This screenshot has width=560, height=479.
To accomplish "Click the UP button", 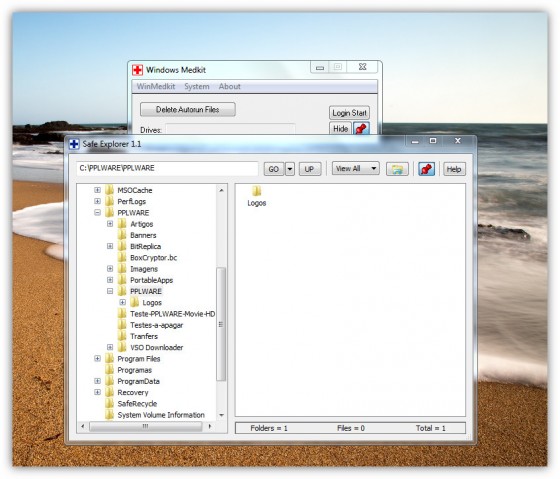I will [x=310, y=169].
